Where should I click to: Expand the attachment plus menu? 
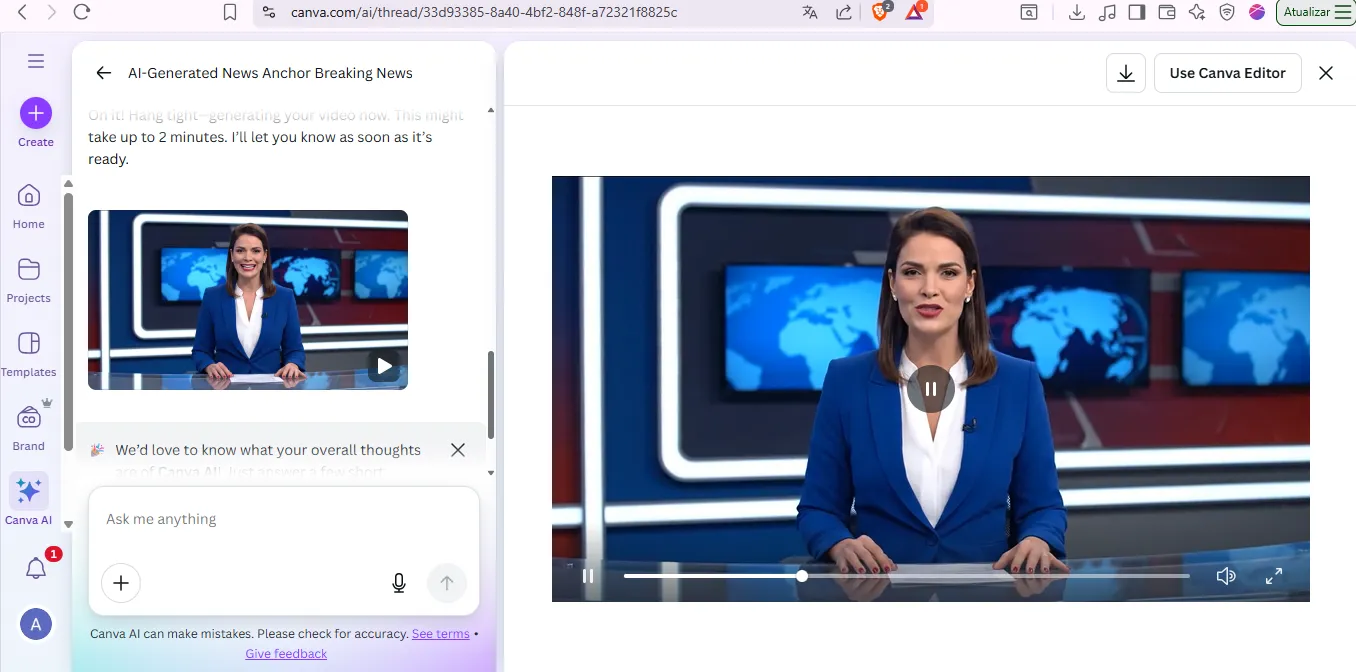(x=121, y=583)
